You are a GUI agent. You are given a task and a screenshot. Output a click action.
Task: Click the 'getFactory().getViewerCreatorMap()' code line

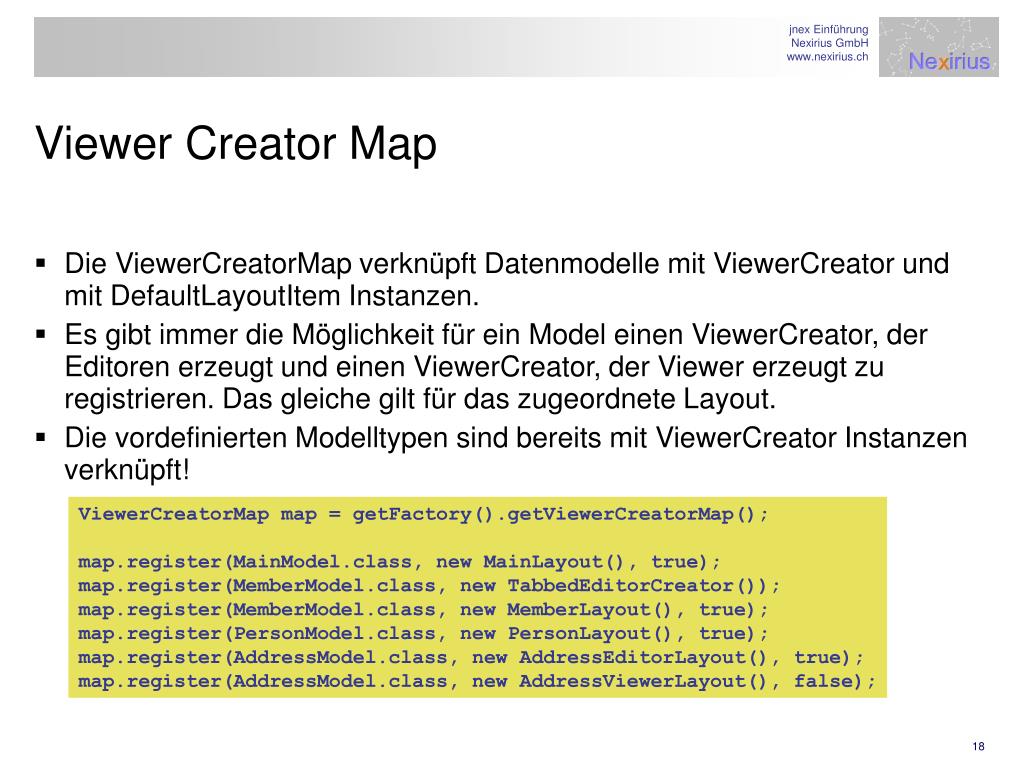coord(423,514)
